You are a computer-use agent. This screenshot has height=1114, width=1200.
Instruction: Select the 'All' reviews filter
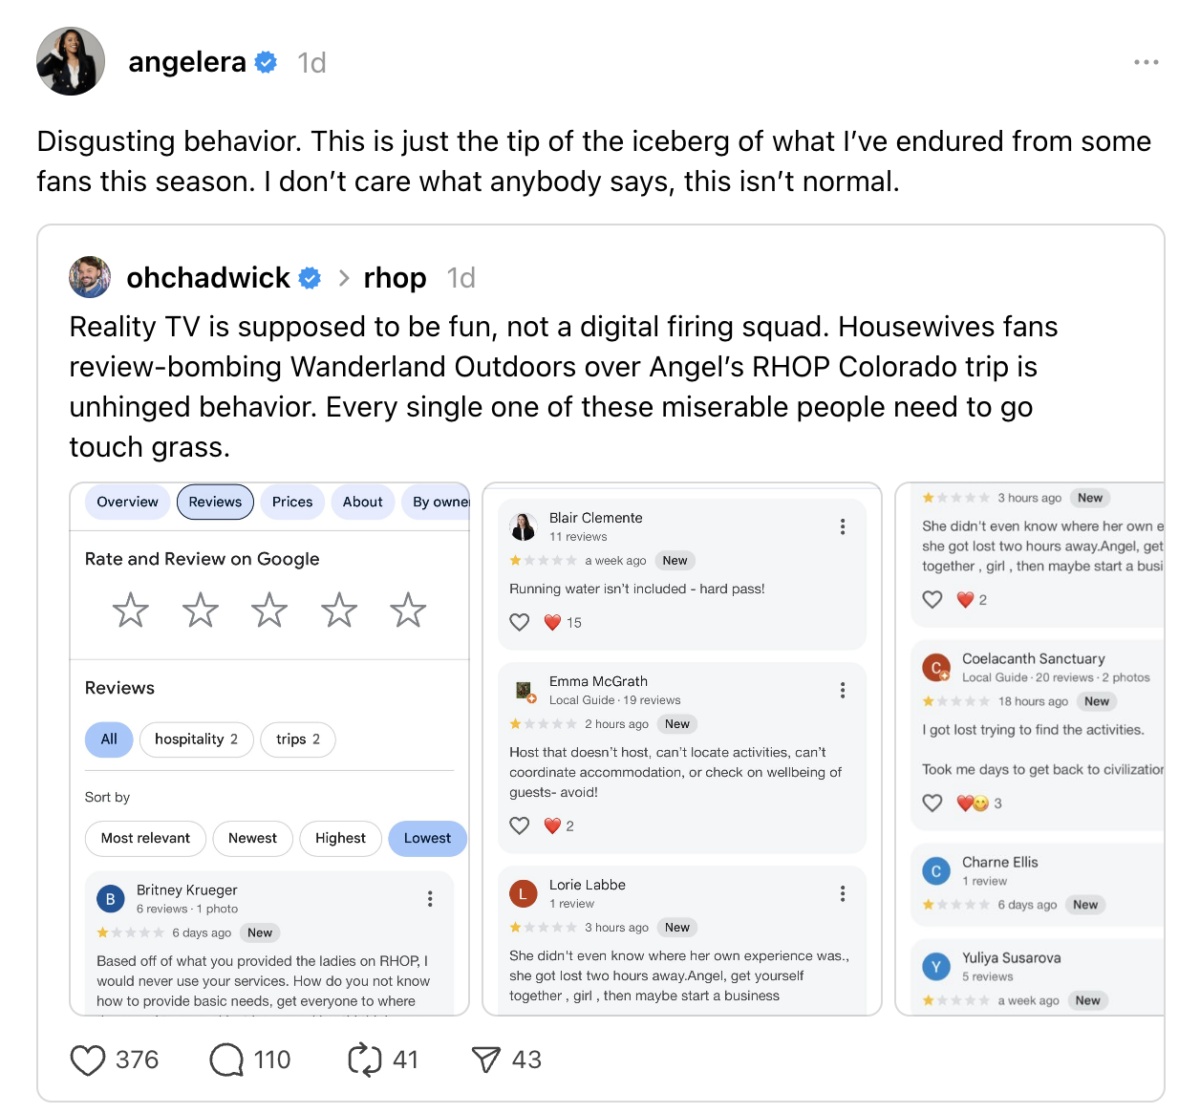click(108, 739)
